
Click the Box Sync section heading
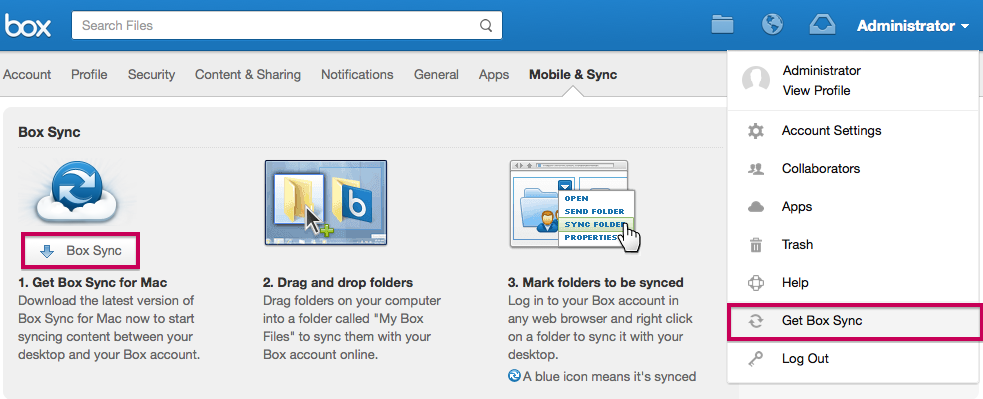(x=50, y=132)
